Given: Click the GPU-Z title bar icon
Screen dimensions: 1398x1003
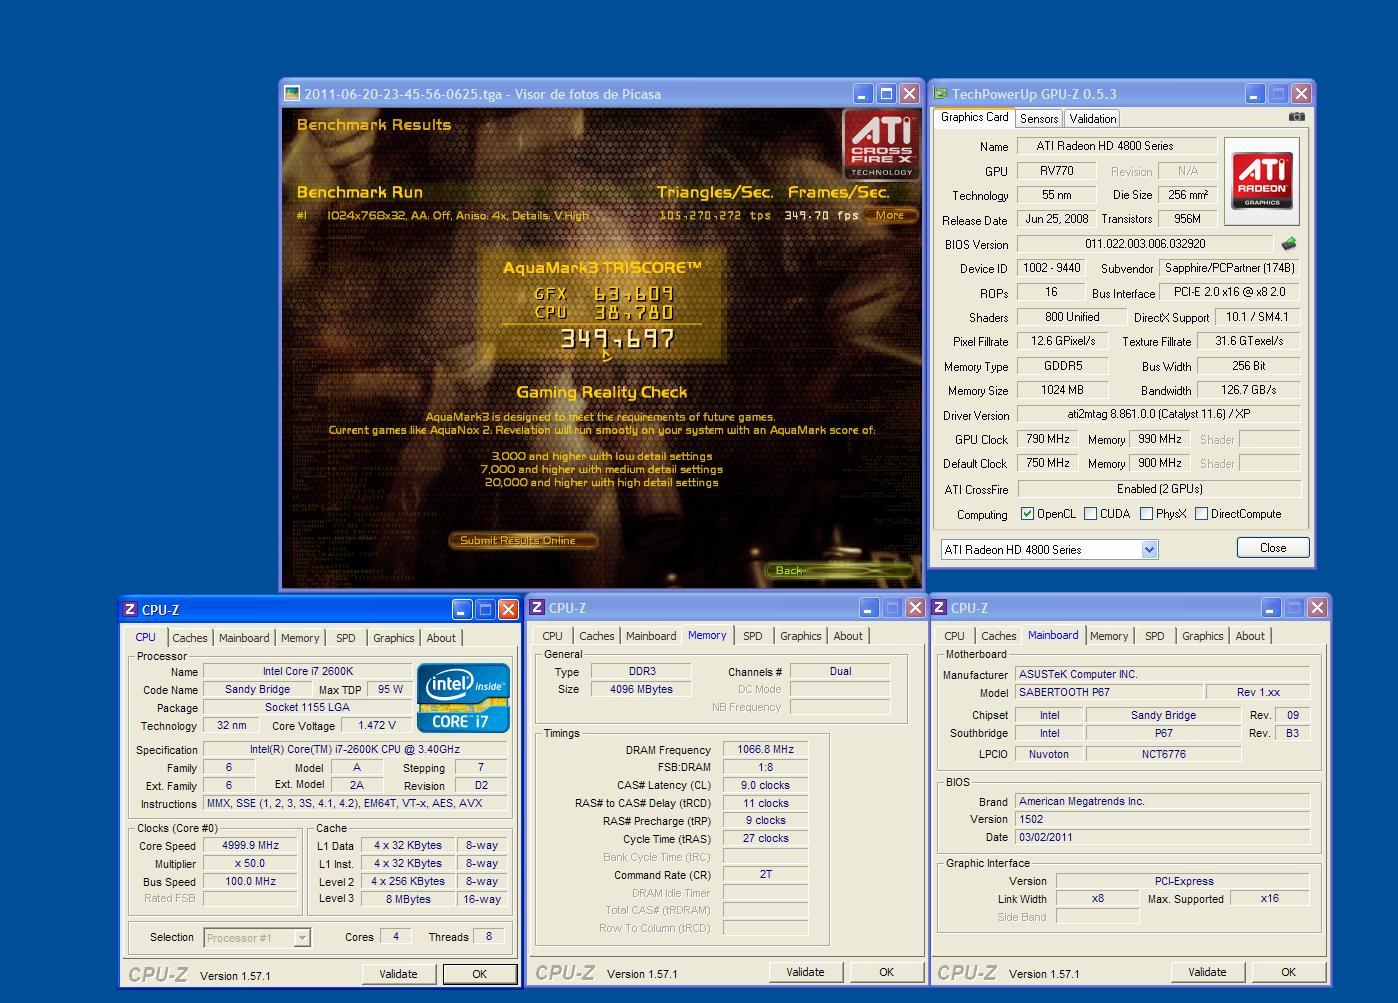Looking at the screenshot, I should [x=940, y=93].
